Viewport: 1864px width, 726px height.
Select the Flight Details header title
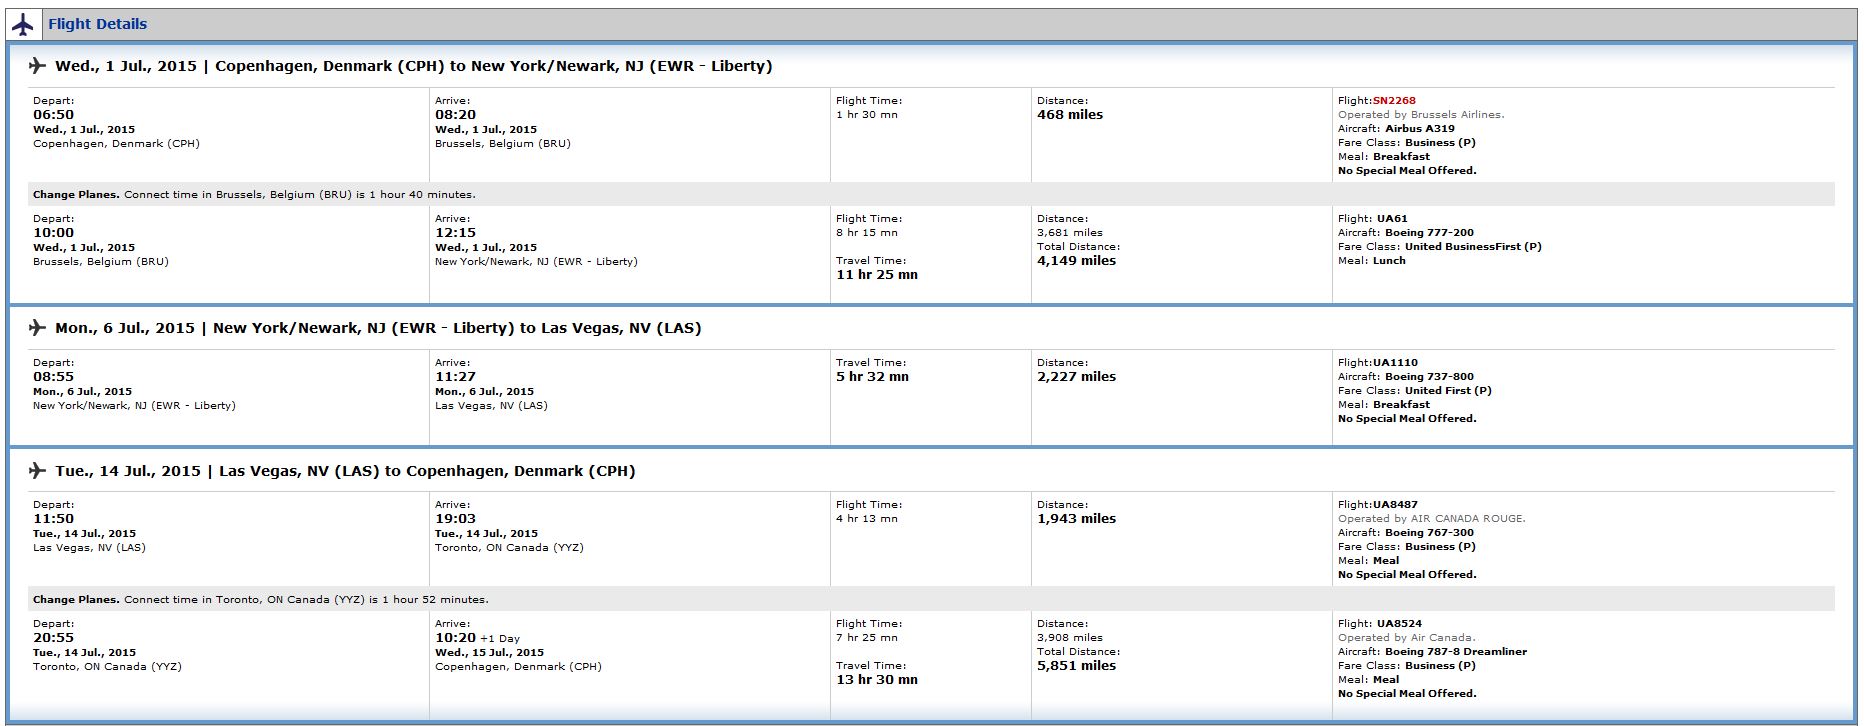pyautogui.click(x=97, y=24)
